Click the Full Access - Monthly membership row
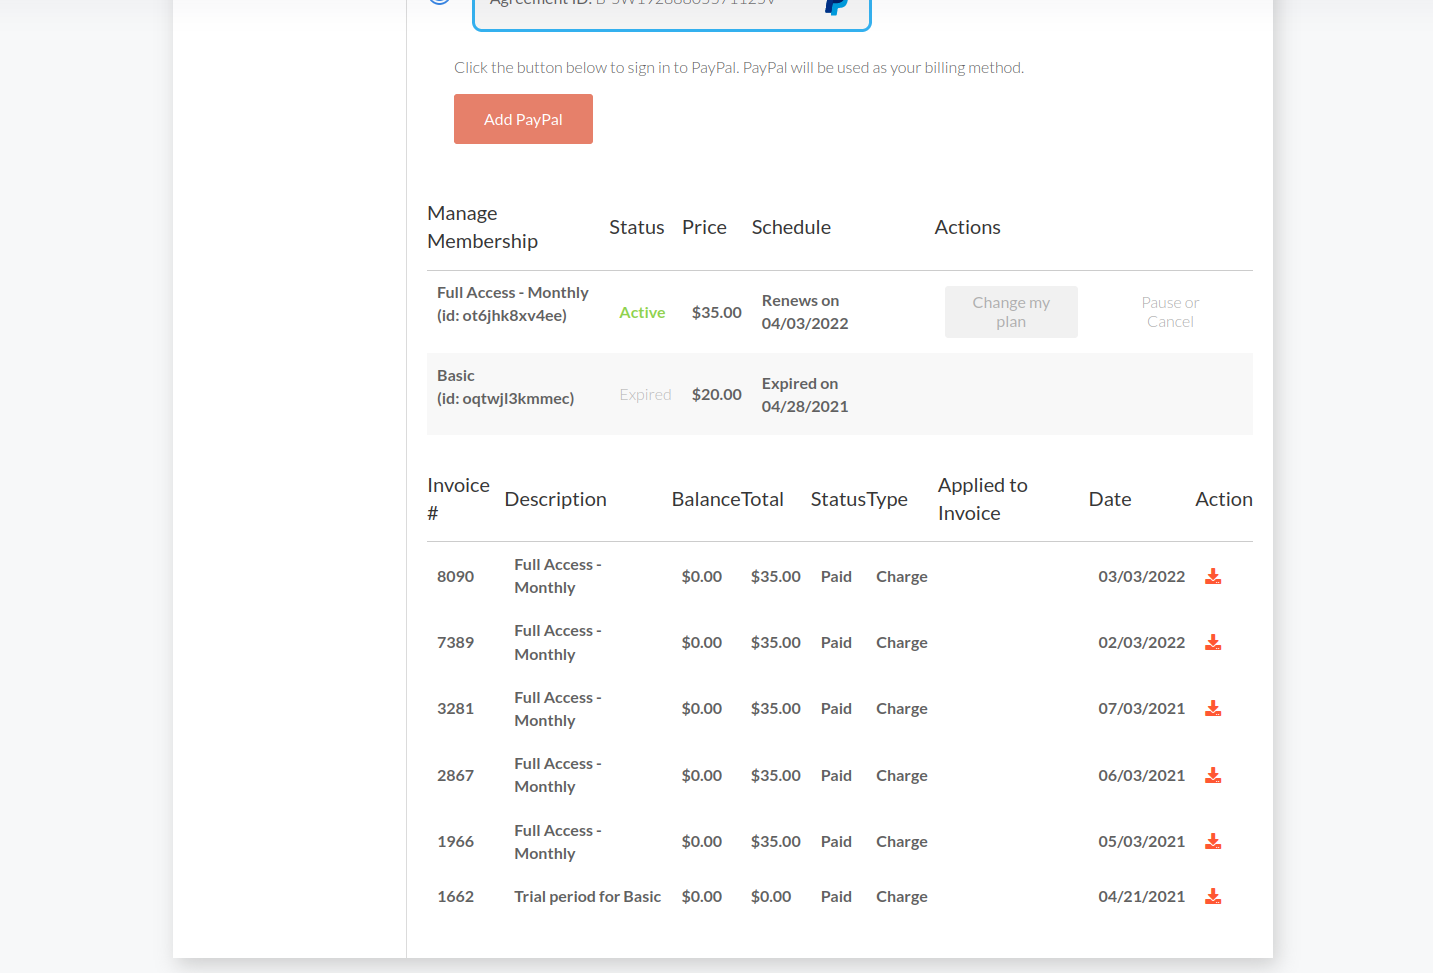This screenshot has width=1433, height=973. (512, 304)
